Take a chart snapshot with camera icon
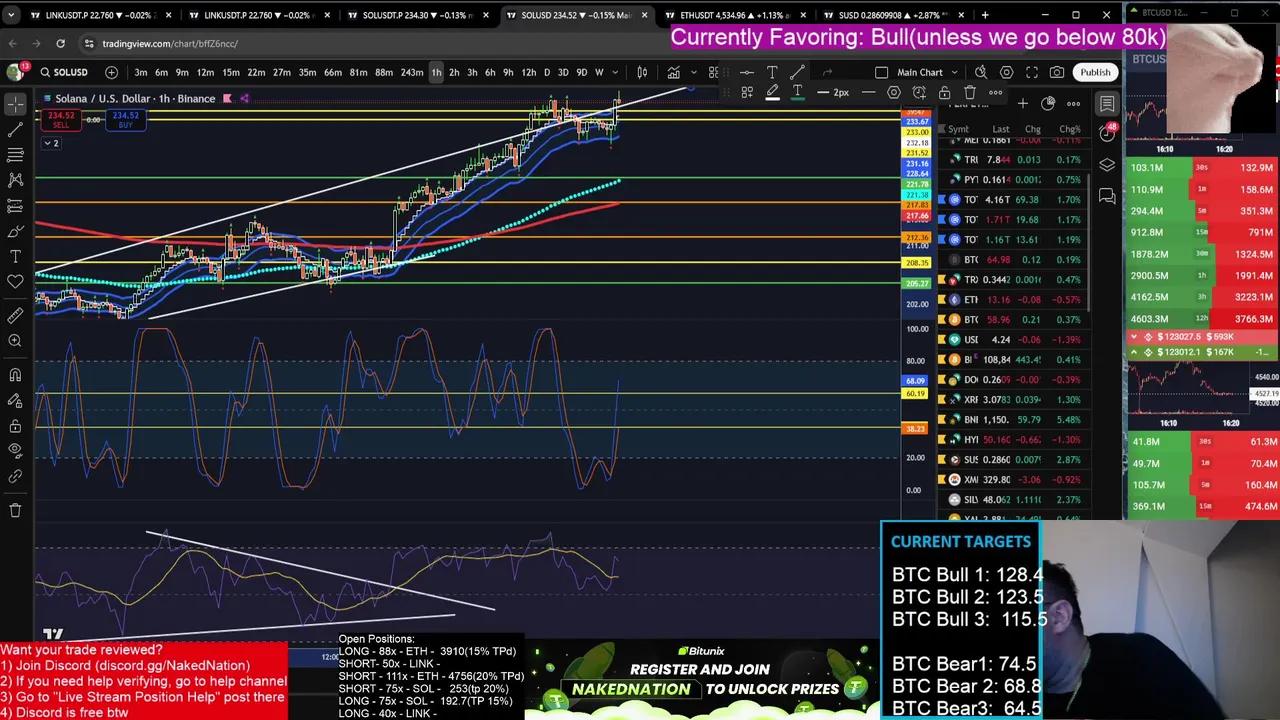Image resolution: width=1280 pixels, height=720 pixels. tap(1057, 72)
